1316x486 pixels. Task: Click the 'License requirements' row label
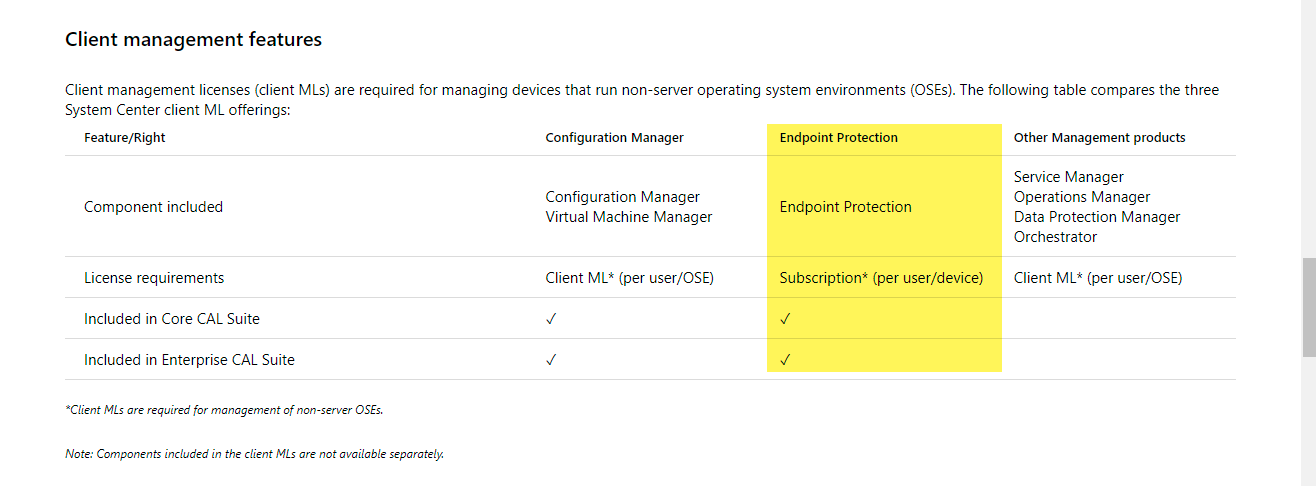[x=154, y=278]
